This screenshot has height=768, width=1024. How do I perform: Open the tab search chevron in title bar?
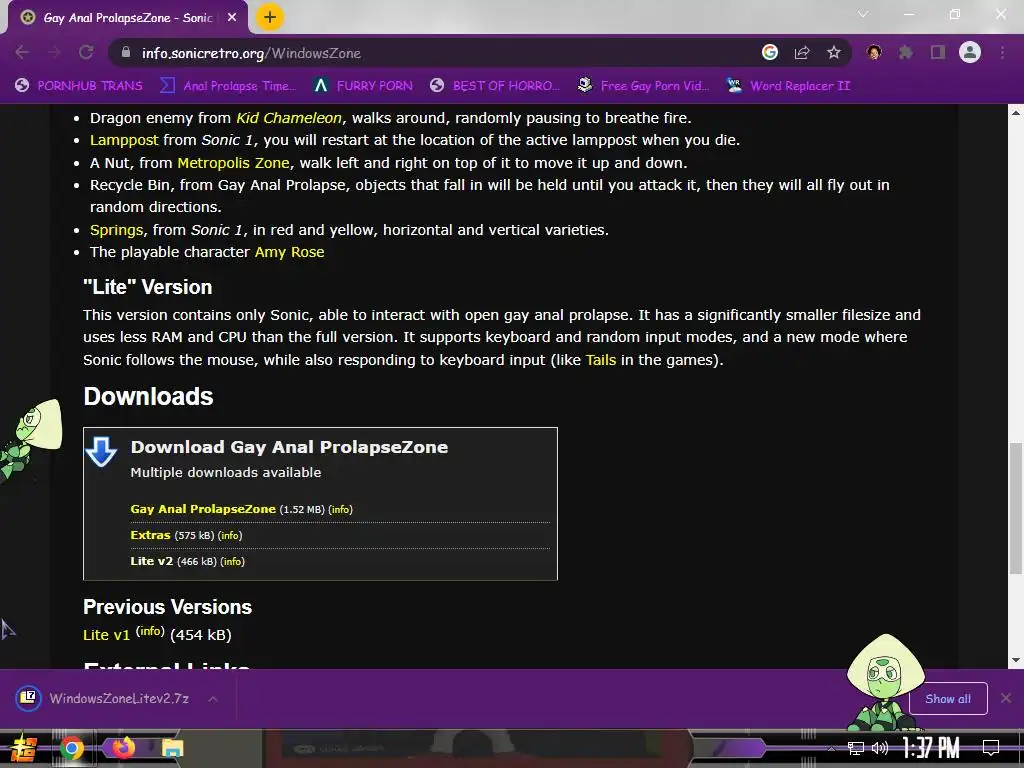863,14
